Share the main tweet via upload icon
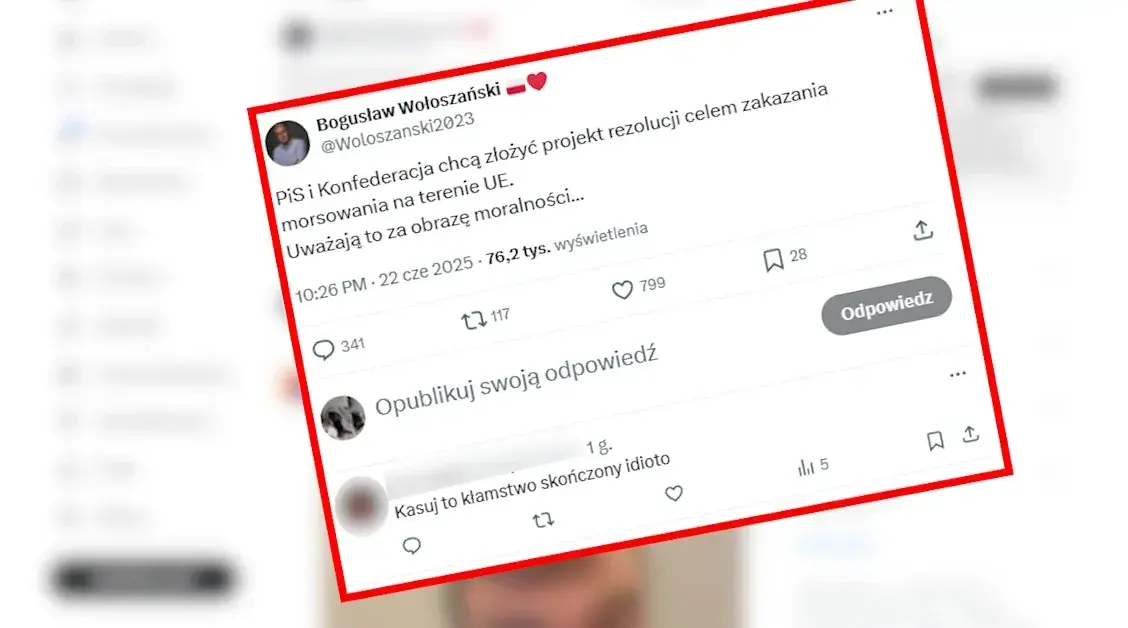 click(923, 230)
